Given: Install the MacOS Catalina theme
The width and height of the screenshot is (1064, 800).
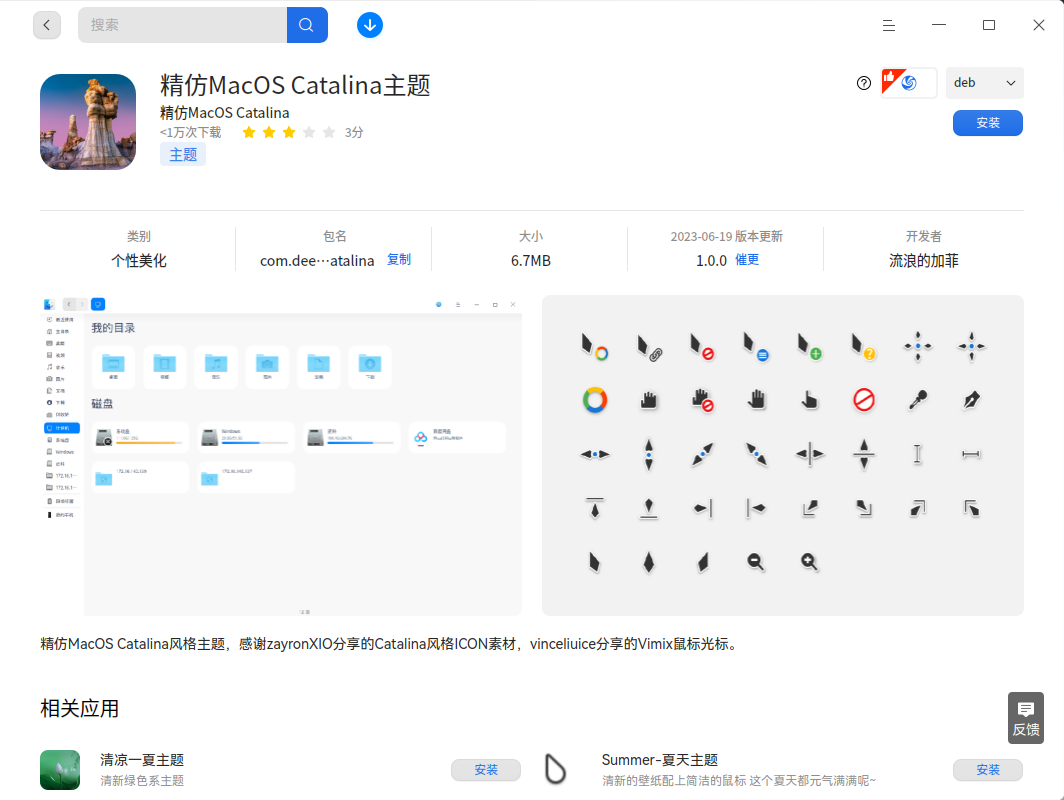Looking at the screenshot, I should [x=987, y=123].
